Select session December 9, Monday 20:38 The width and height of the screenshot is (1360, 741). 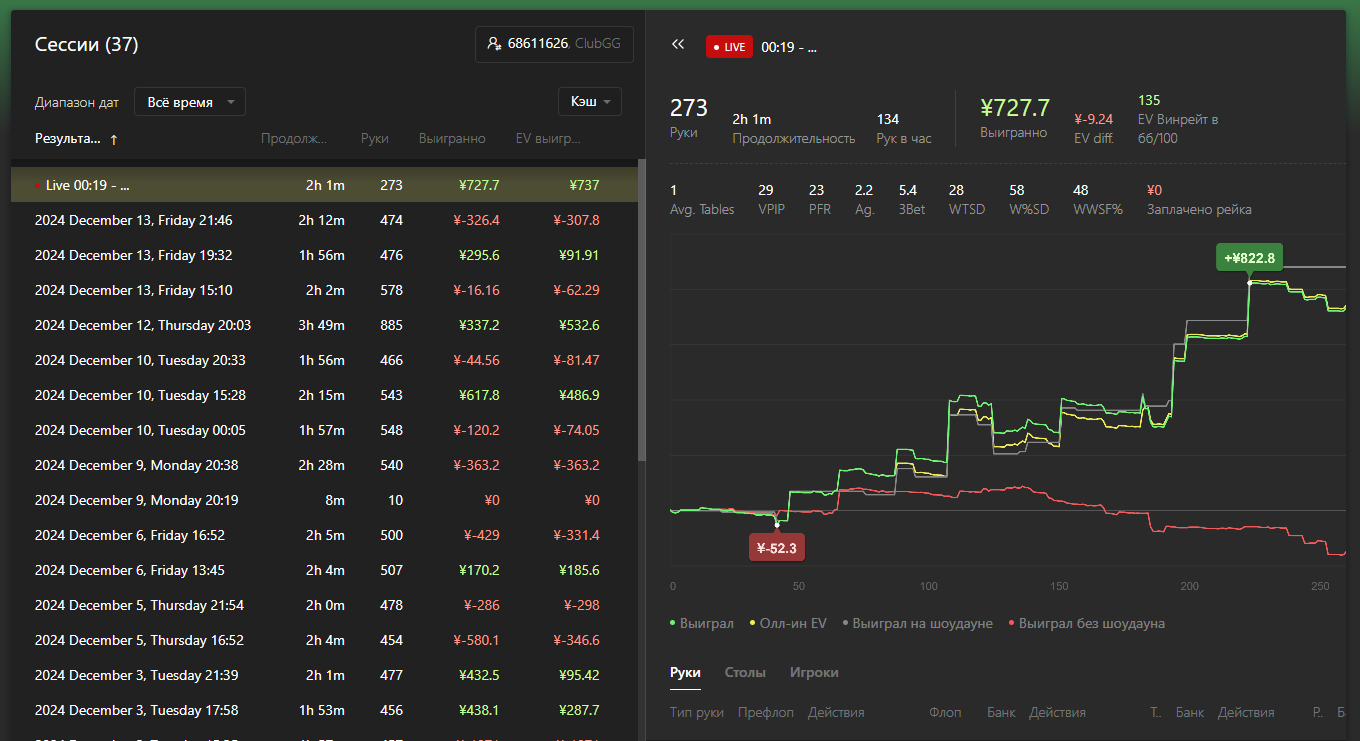(324, 465)
